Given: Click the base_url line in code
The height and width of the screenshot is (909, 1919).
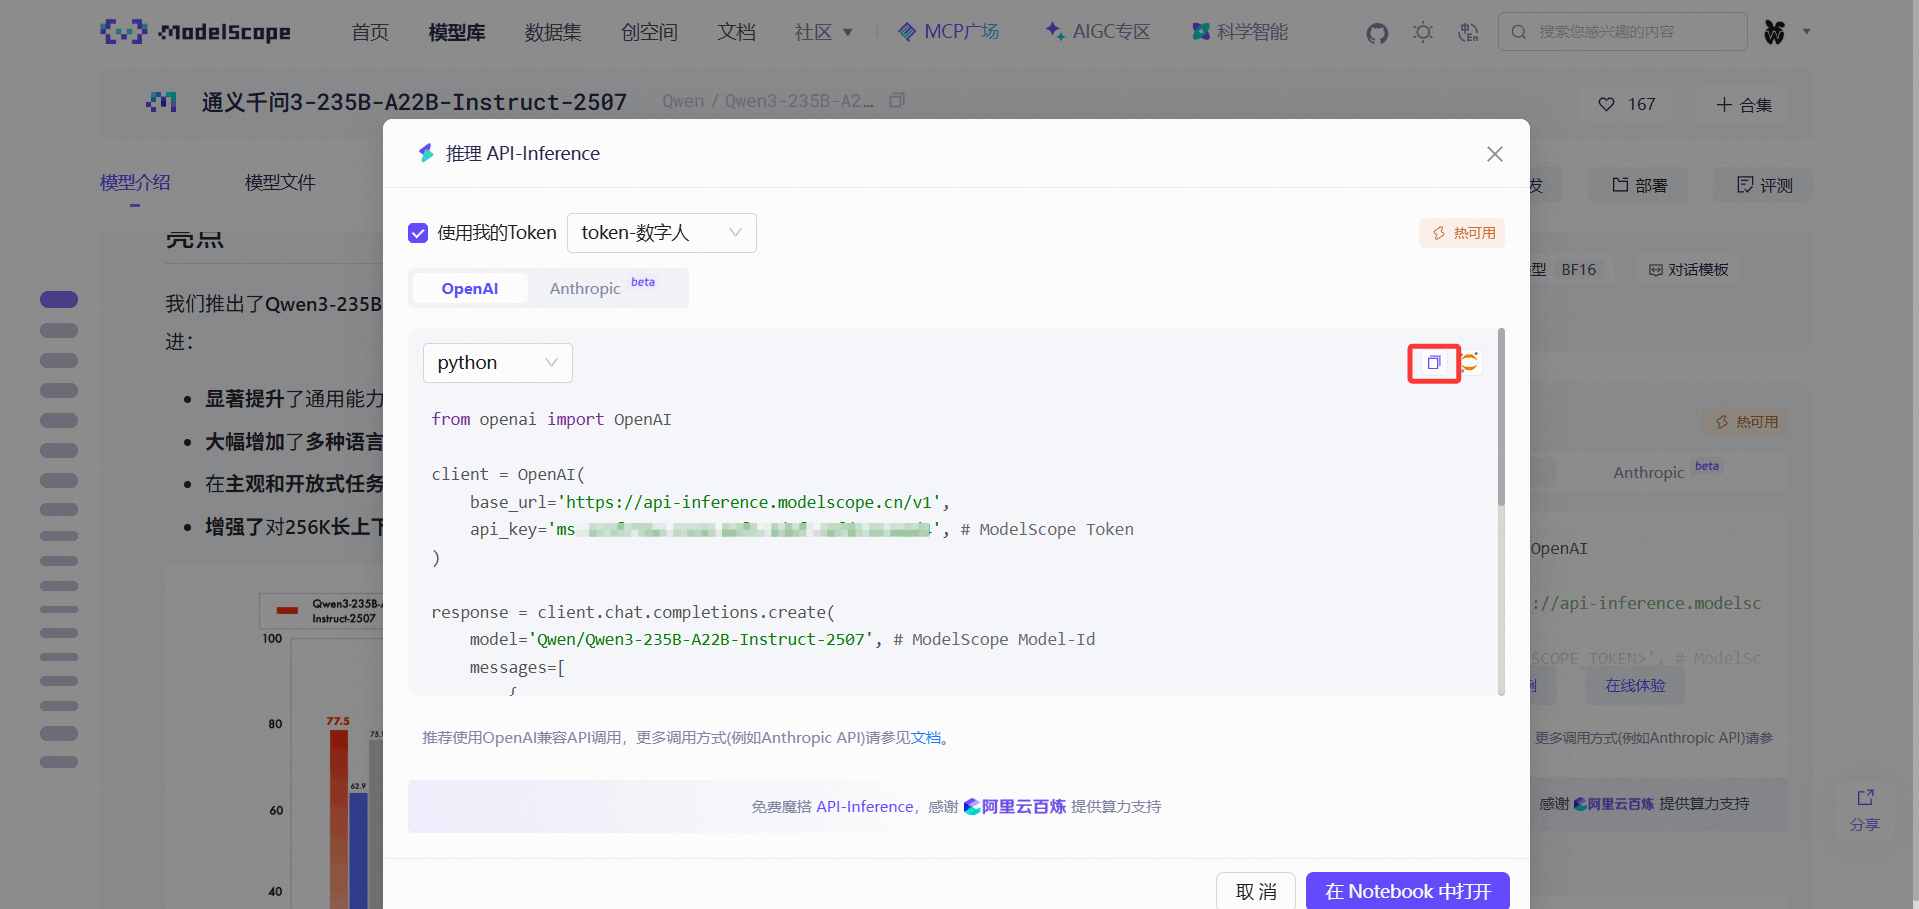Looking at the screenshot, I should click(709, 502).
